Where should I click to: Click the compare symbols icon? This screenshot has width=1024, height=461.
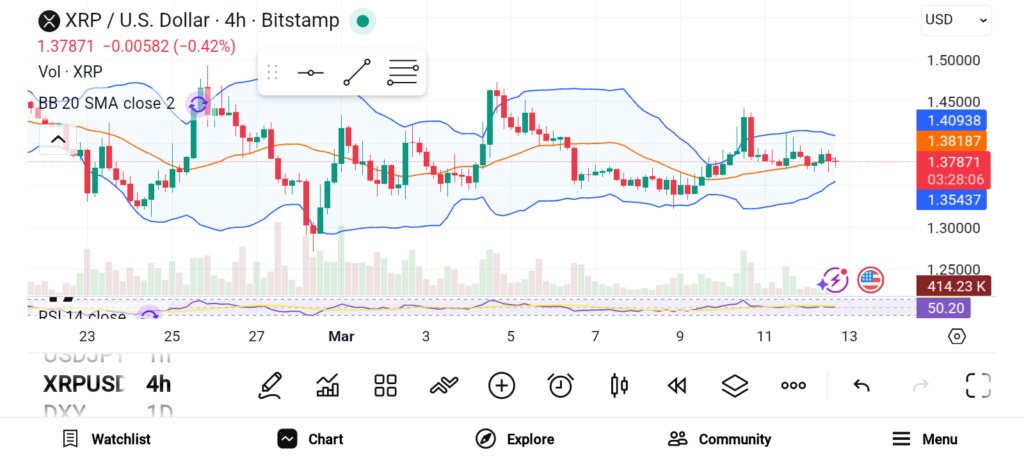coord(443,385)
